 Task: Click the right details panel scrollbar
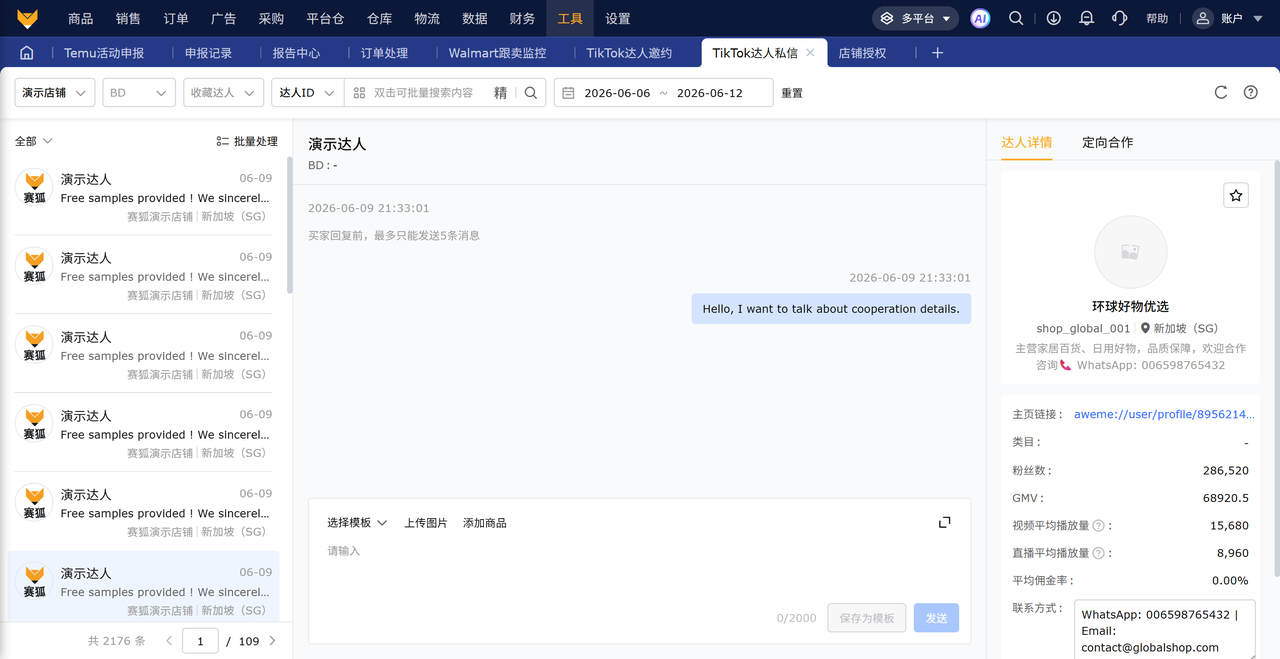(1276, 368)
